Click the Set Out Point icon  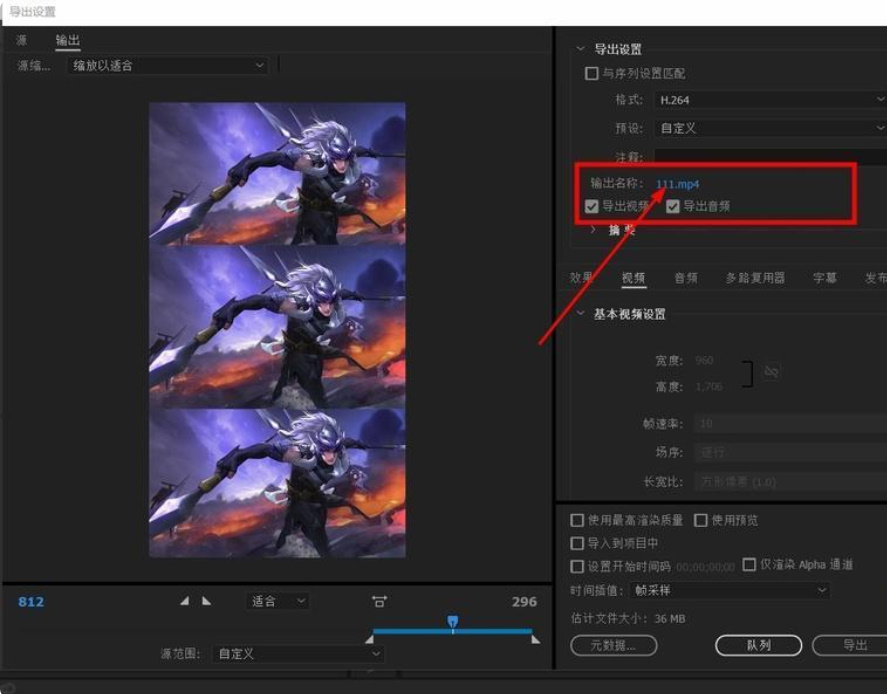207,601
